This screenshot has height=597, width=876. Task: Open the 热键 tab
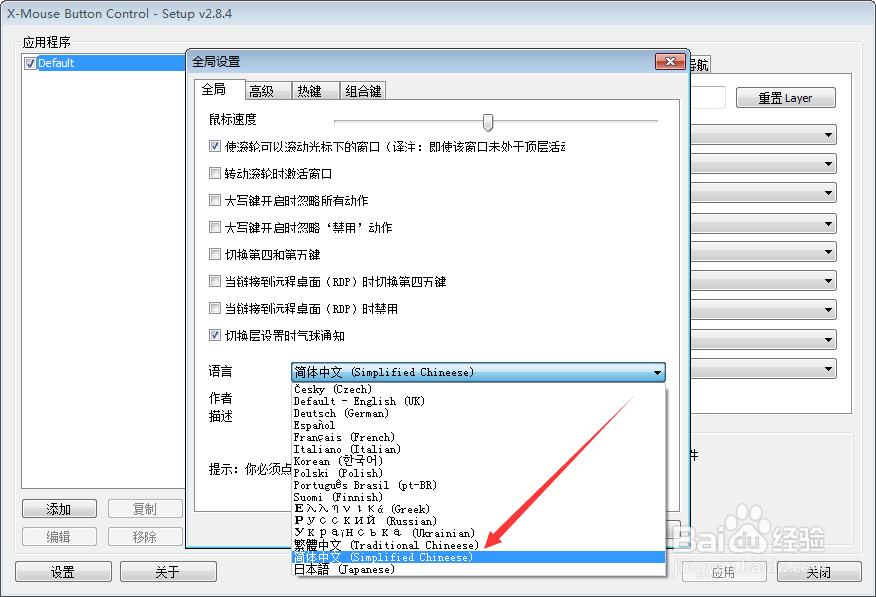click(316, 90)
